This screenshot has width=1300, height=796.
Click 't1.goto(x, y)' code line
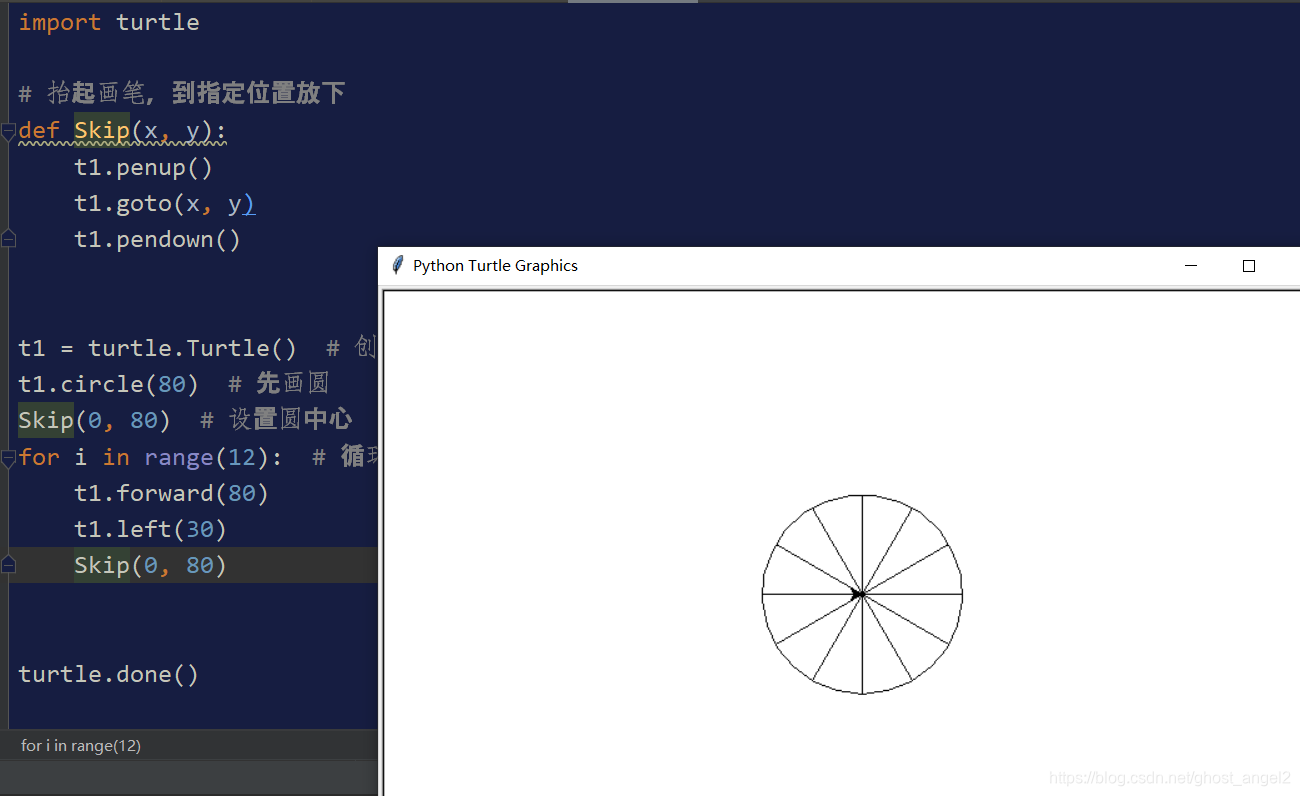(x=165, y=204)
